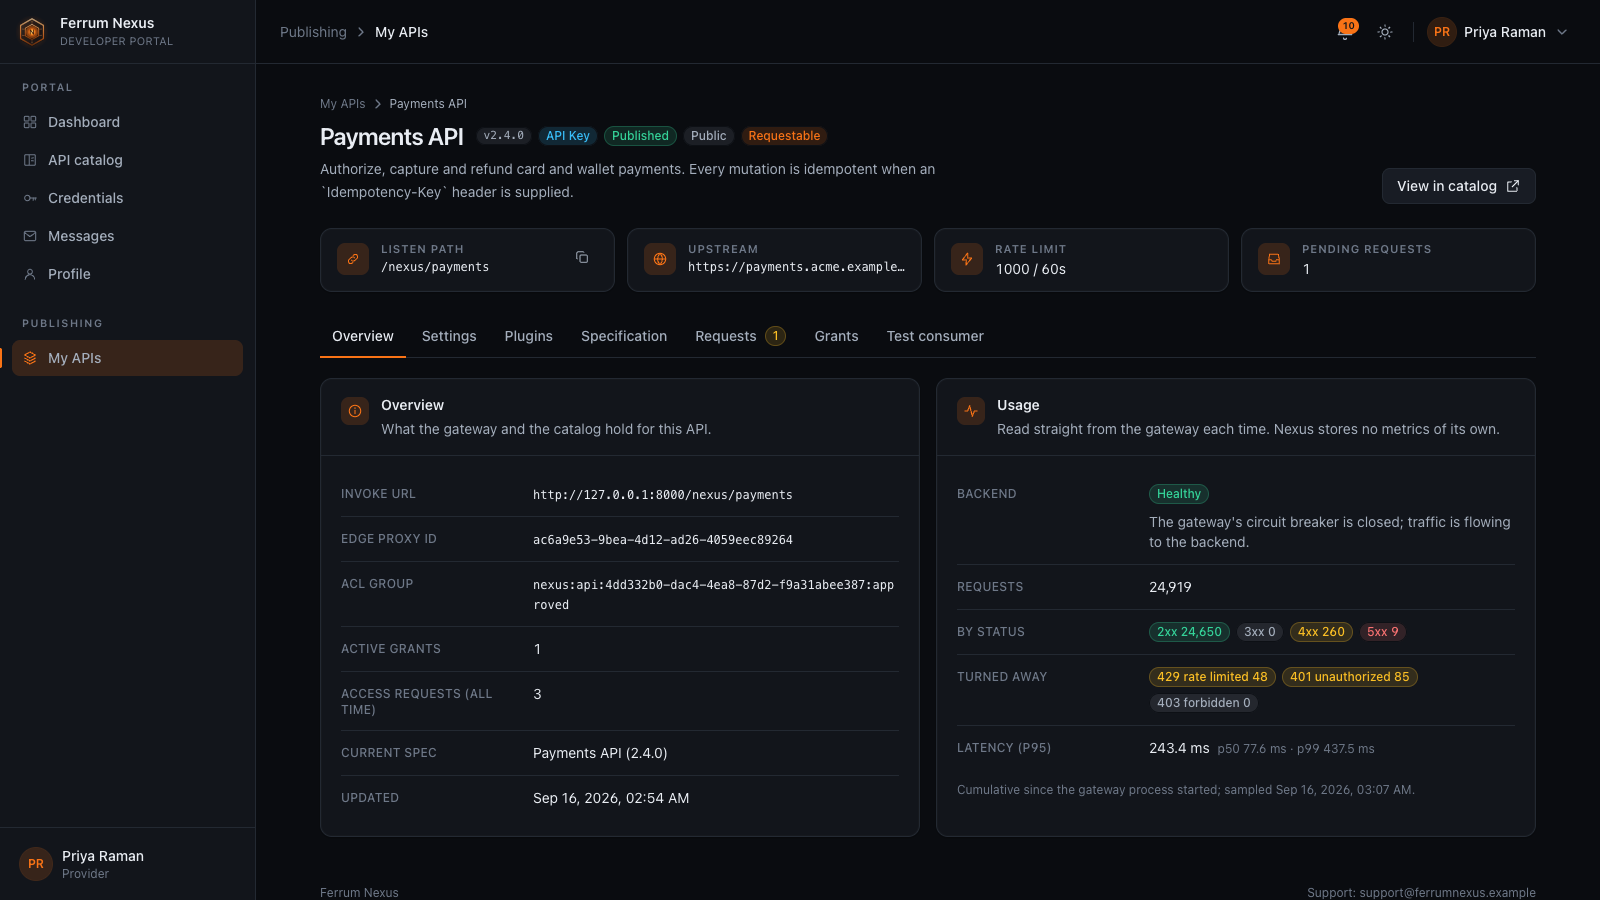
Task: Open Profile in the sidebar
Action: point(127,274)
